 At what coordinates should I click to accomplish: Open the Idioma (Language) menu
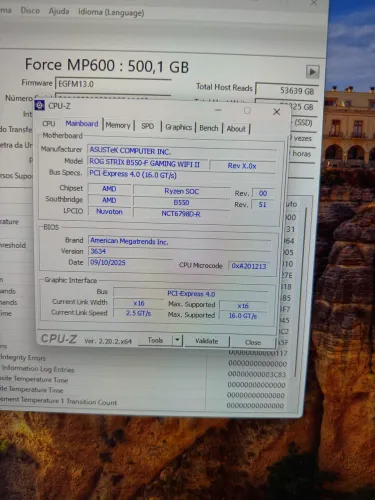tap(111, 13)
